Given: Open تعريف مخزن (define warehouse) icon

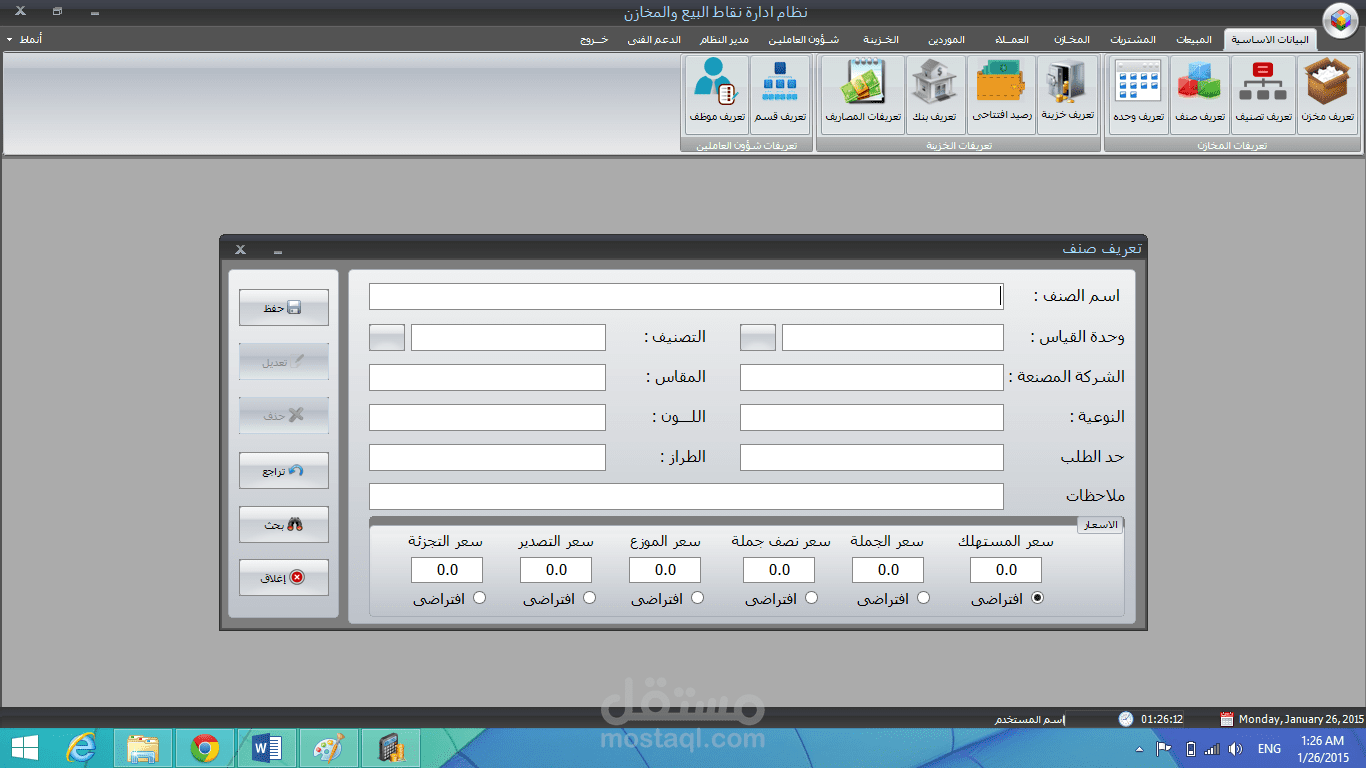Looking at the screenshot, I should point(1328,93).
